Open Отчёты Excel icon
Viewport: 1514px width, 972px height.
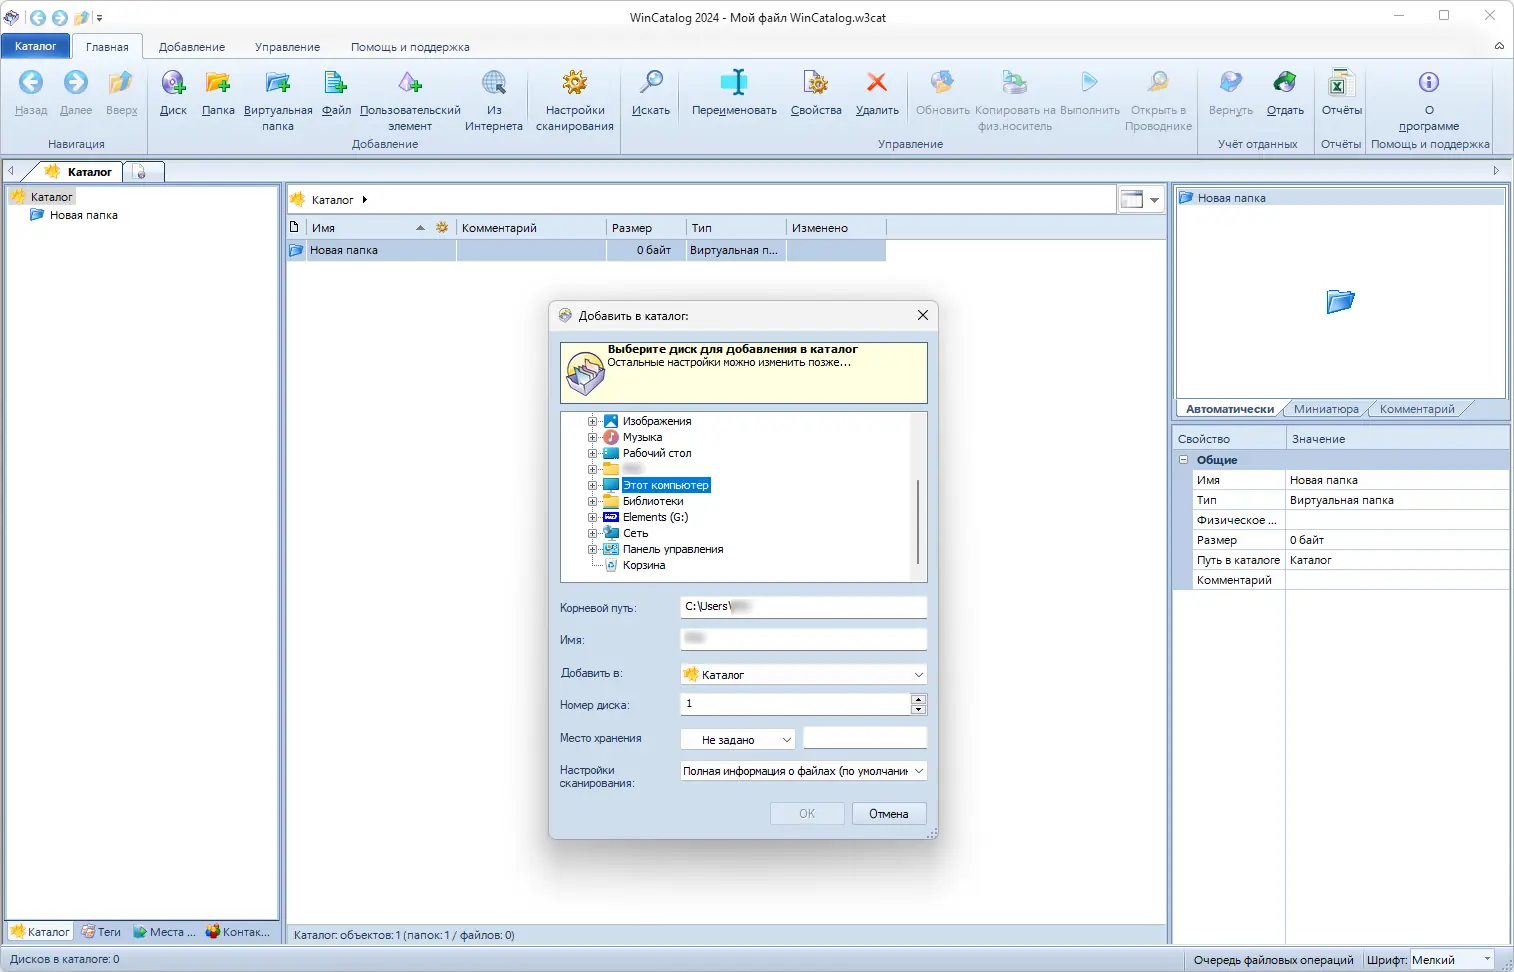coord(1341,82)
